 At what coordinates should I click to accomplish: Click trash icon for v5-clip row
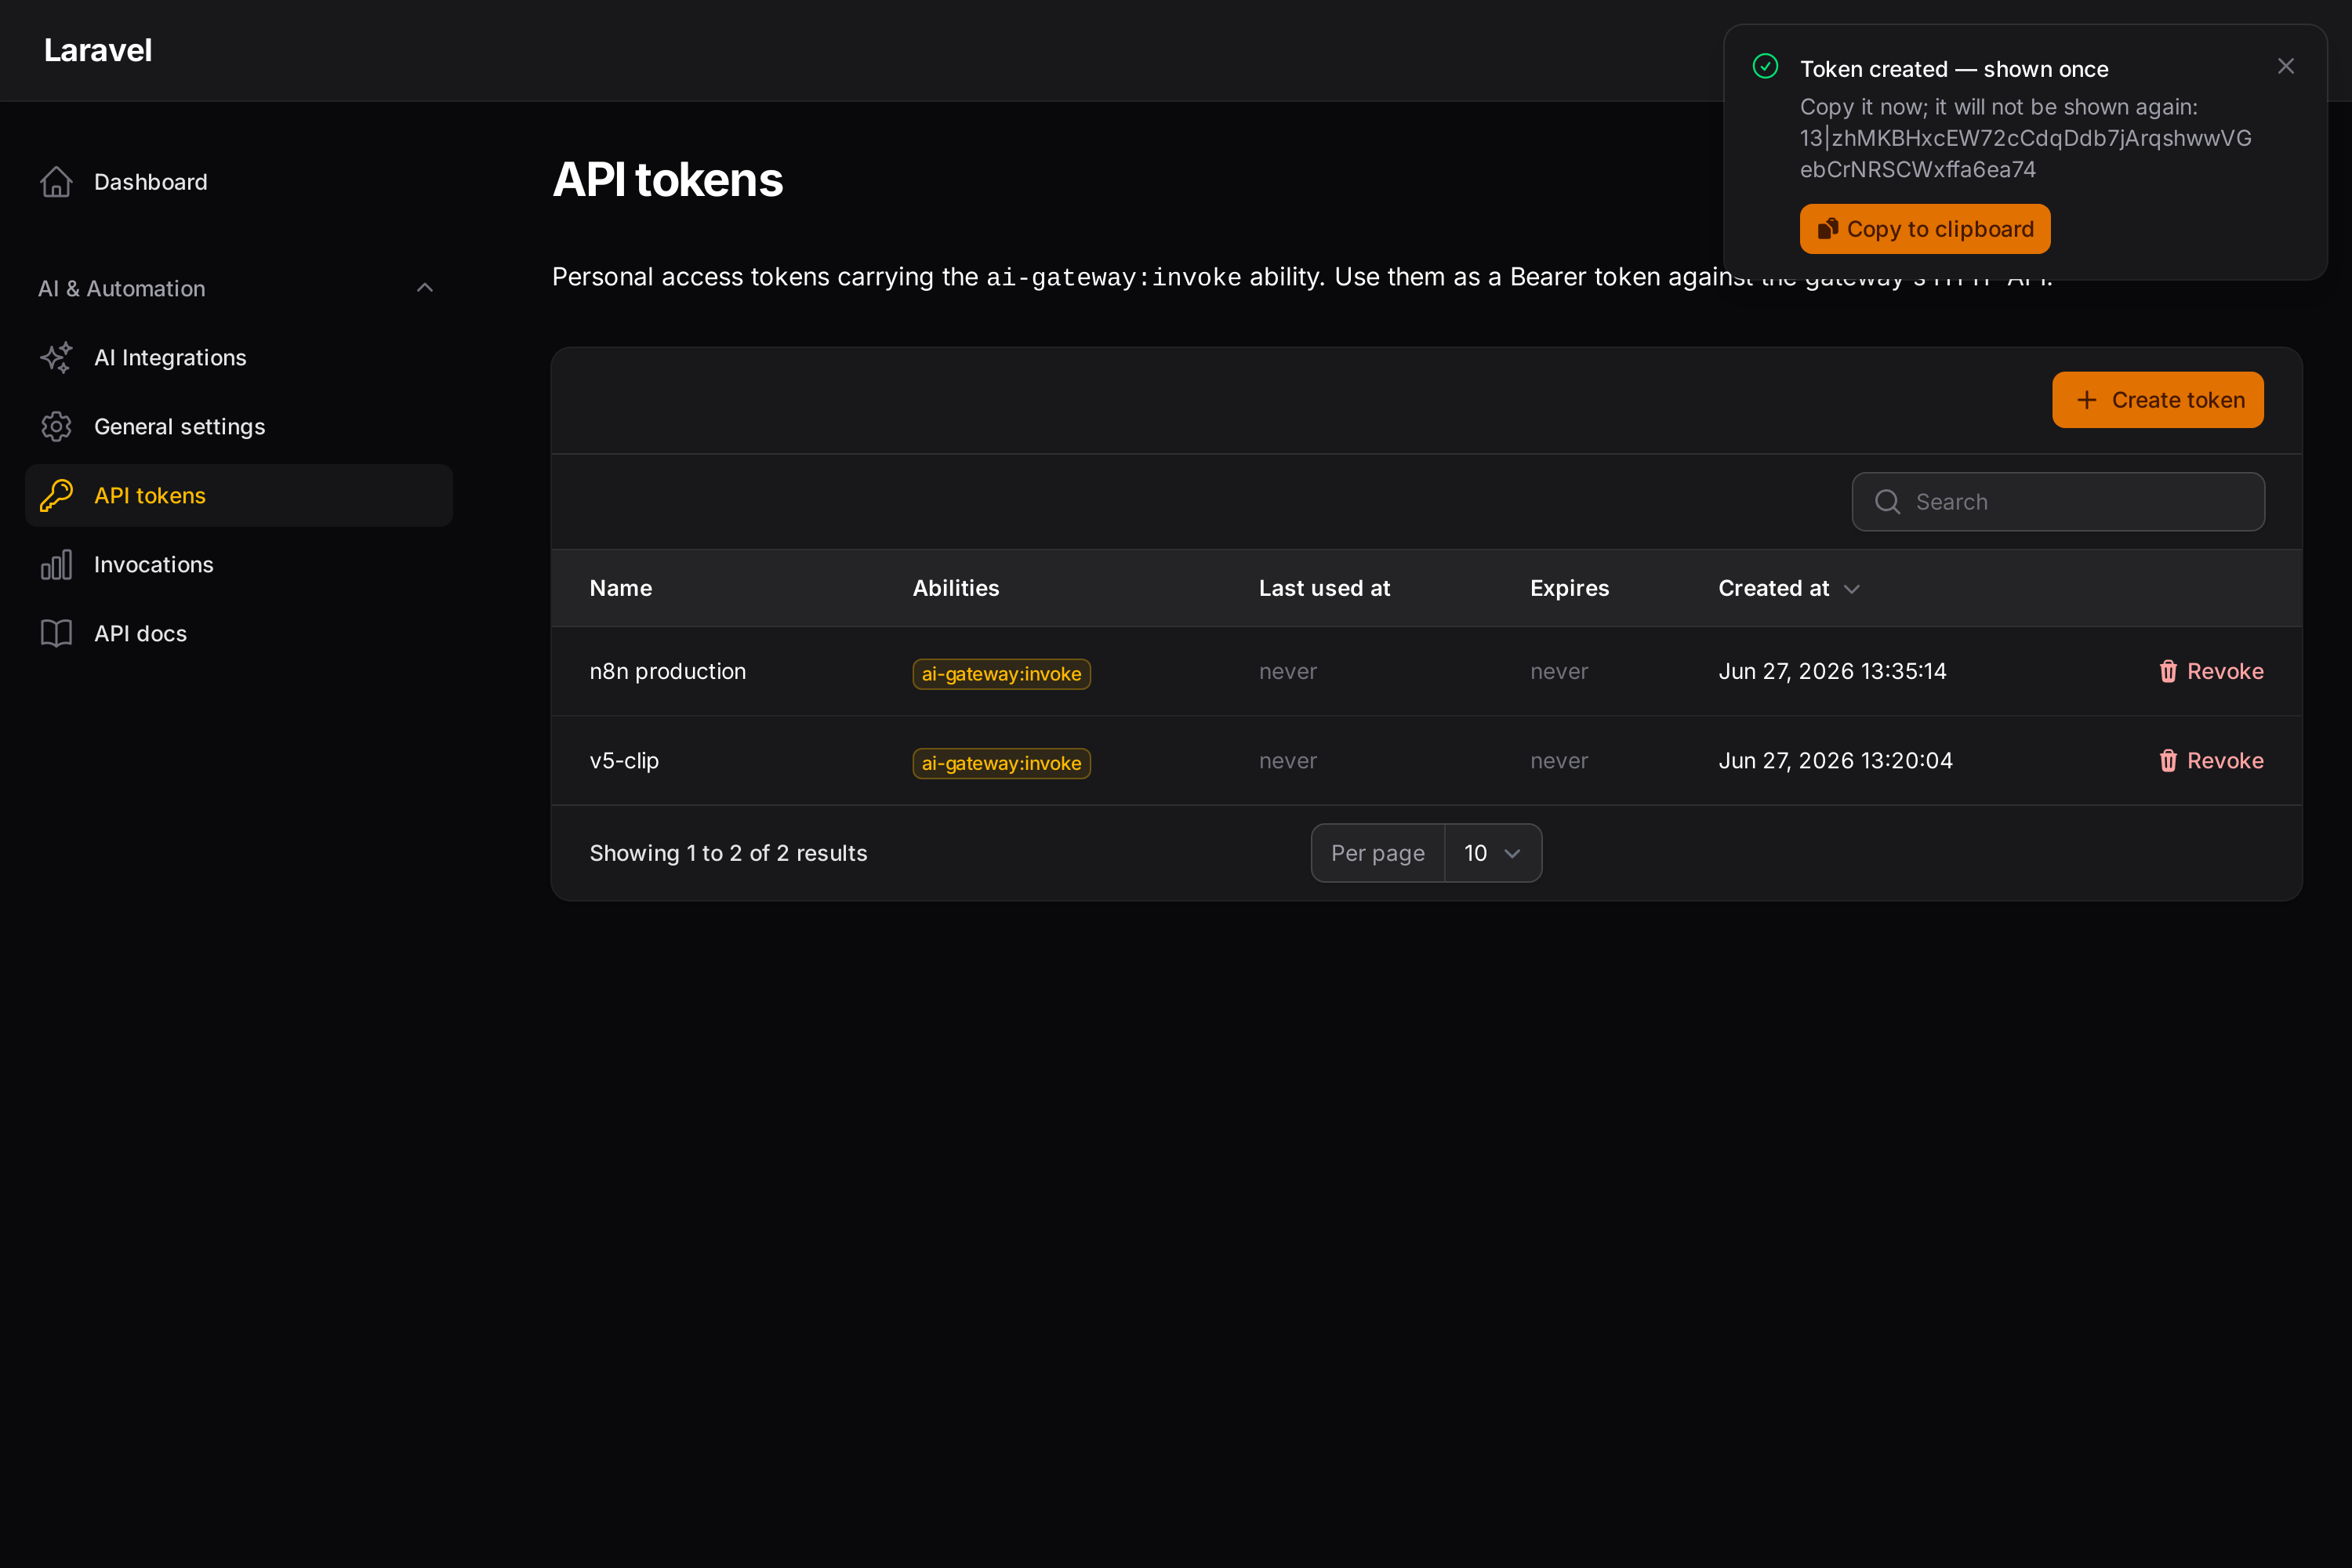coord(2168,761)
